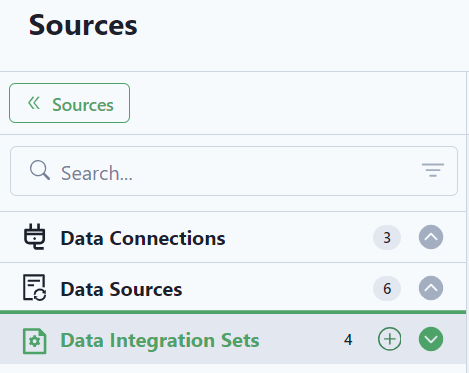Add a new Data Integration Set
This screenshot has width=469, height=373.
(389, 339)
